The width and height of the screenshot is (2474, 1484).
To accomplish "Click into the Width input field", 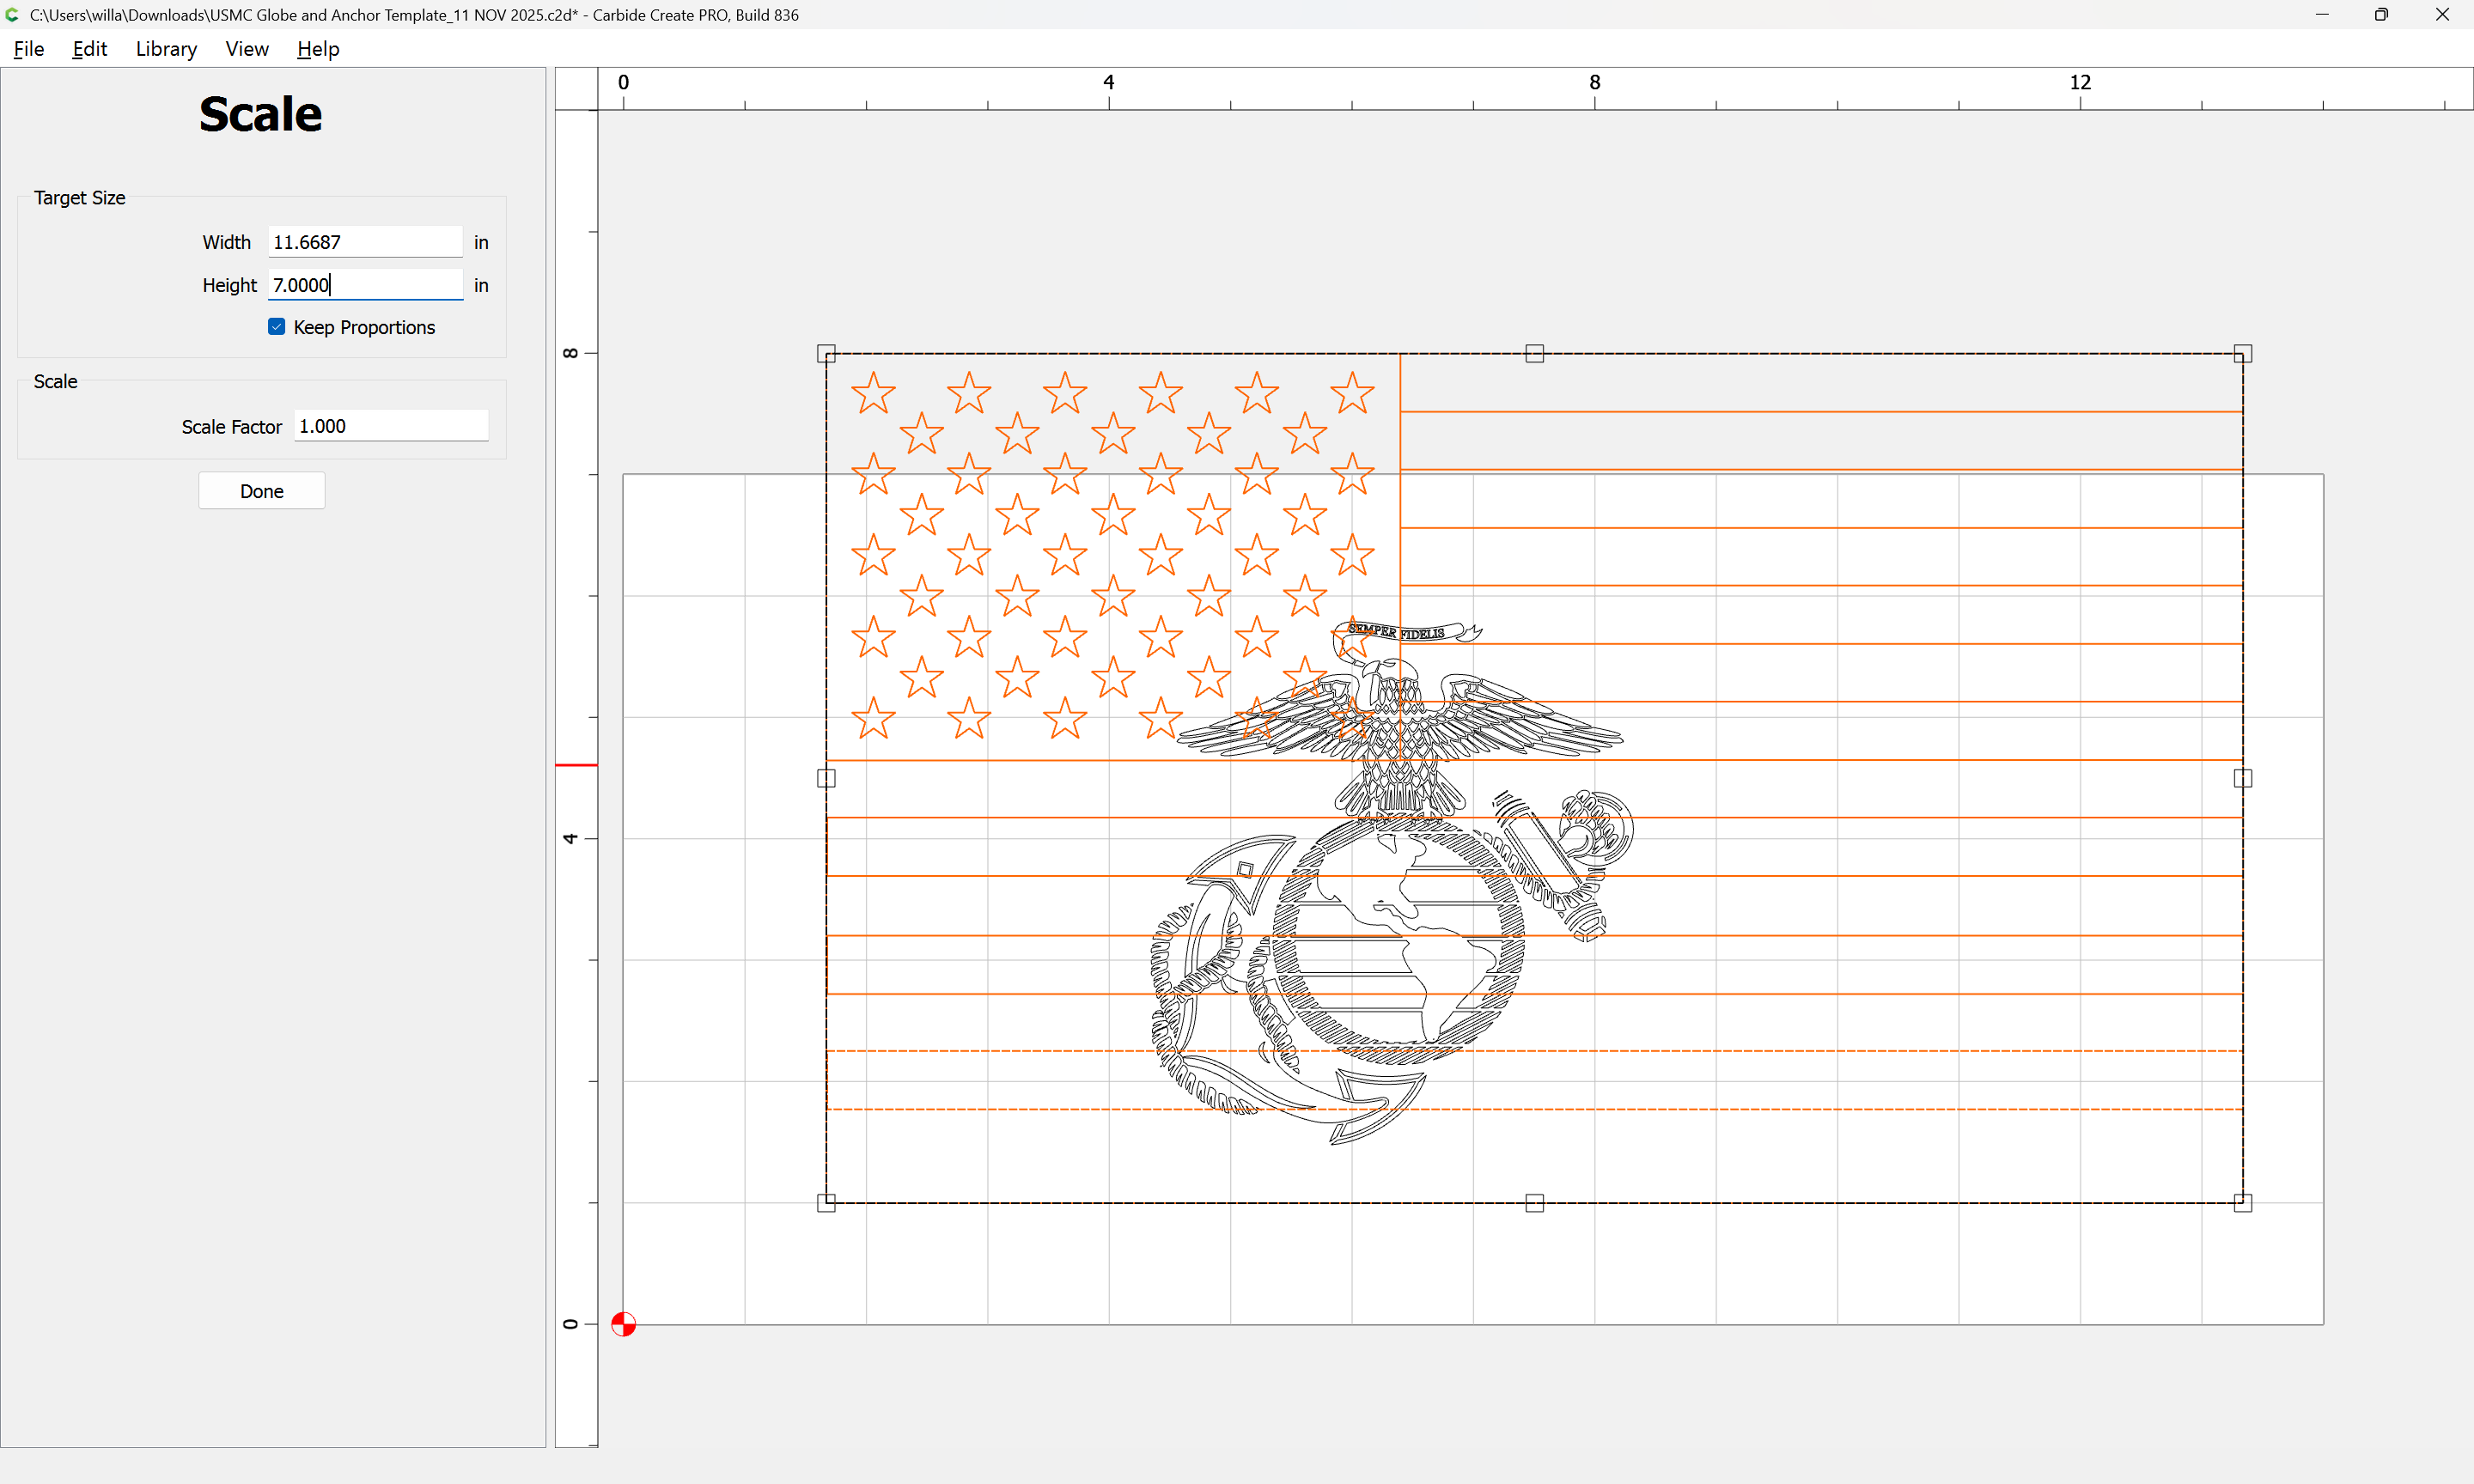I will [364, 242].
